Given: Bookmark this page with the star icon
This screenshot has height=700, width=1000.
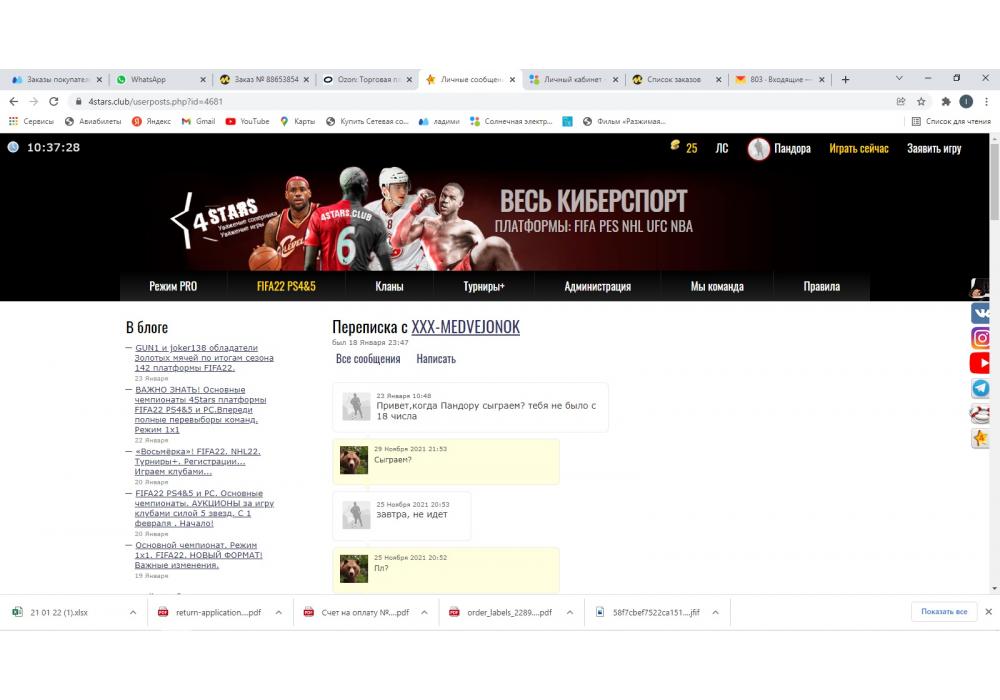Looking at the screenshot, I should pyautogui.click(x=921, y=101).
